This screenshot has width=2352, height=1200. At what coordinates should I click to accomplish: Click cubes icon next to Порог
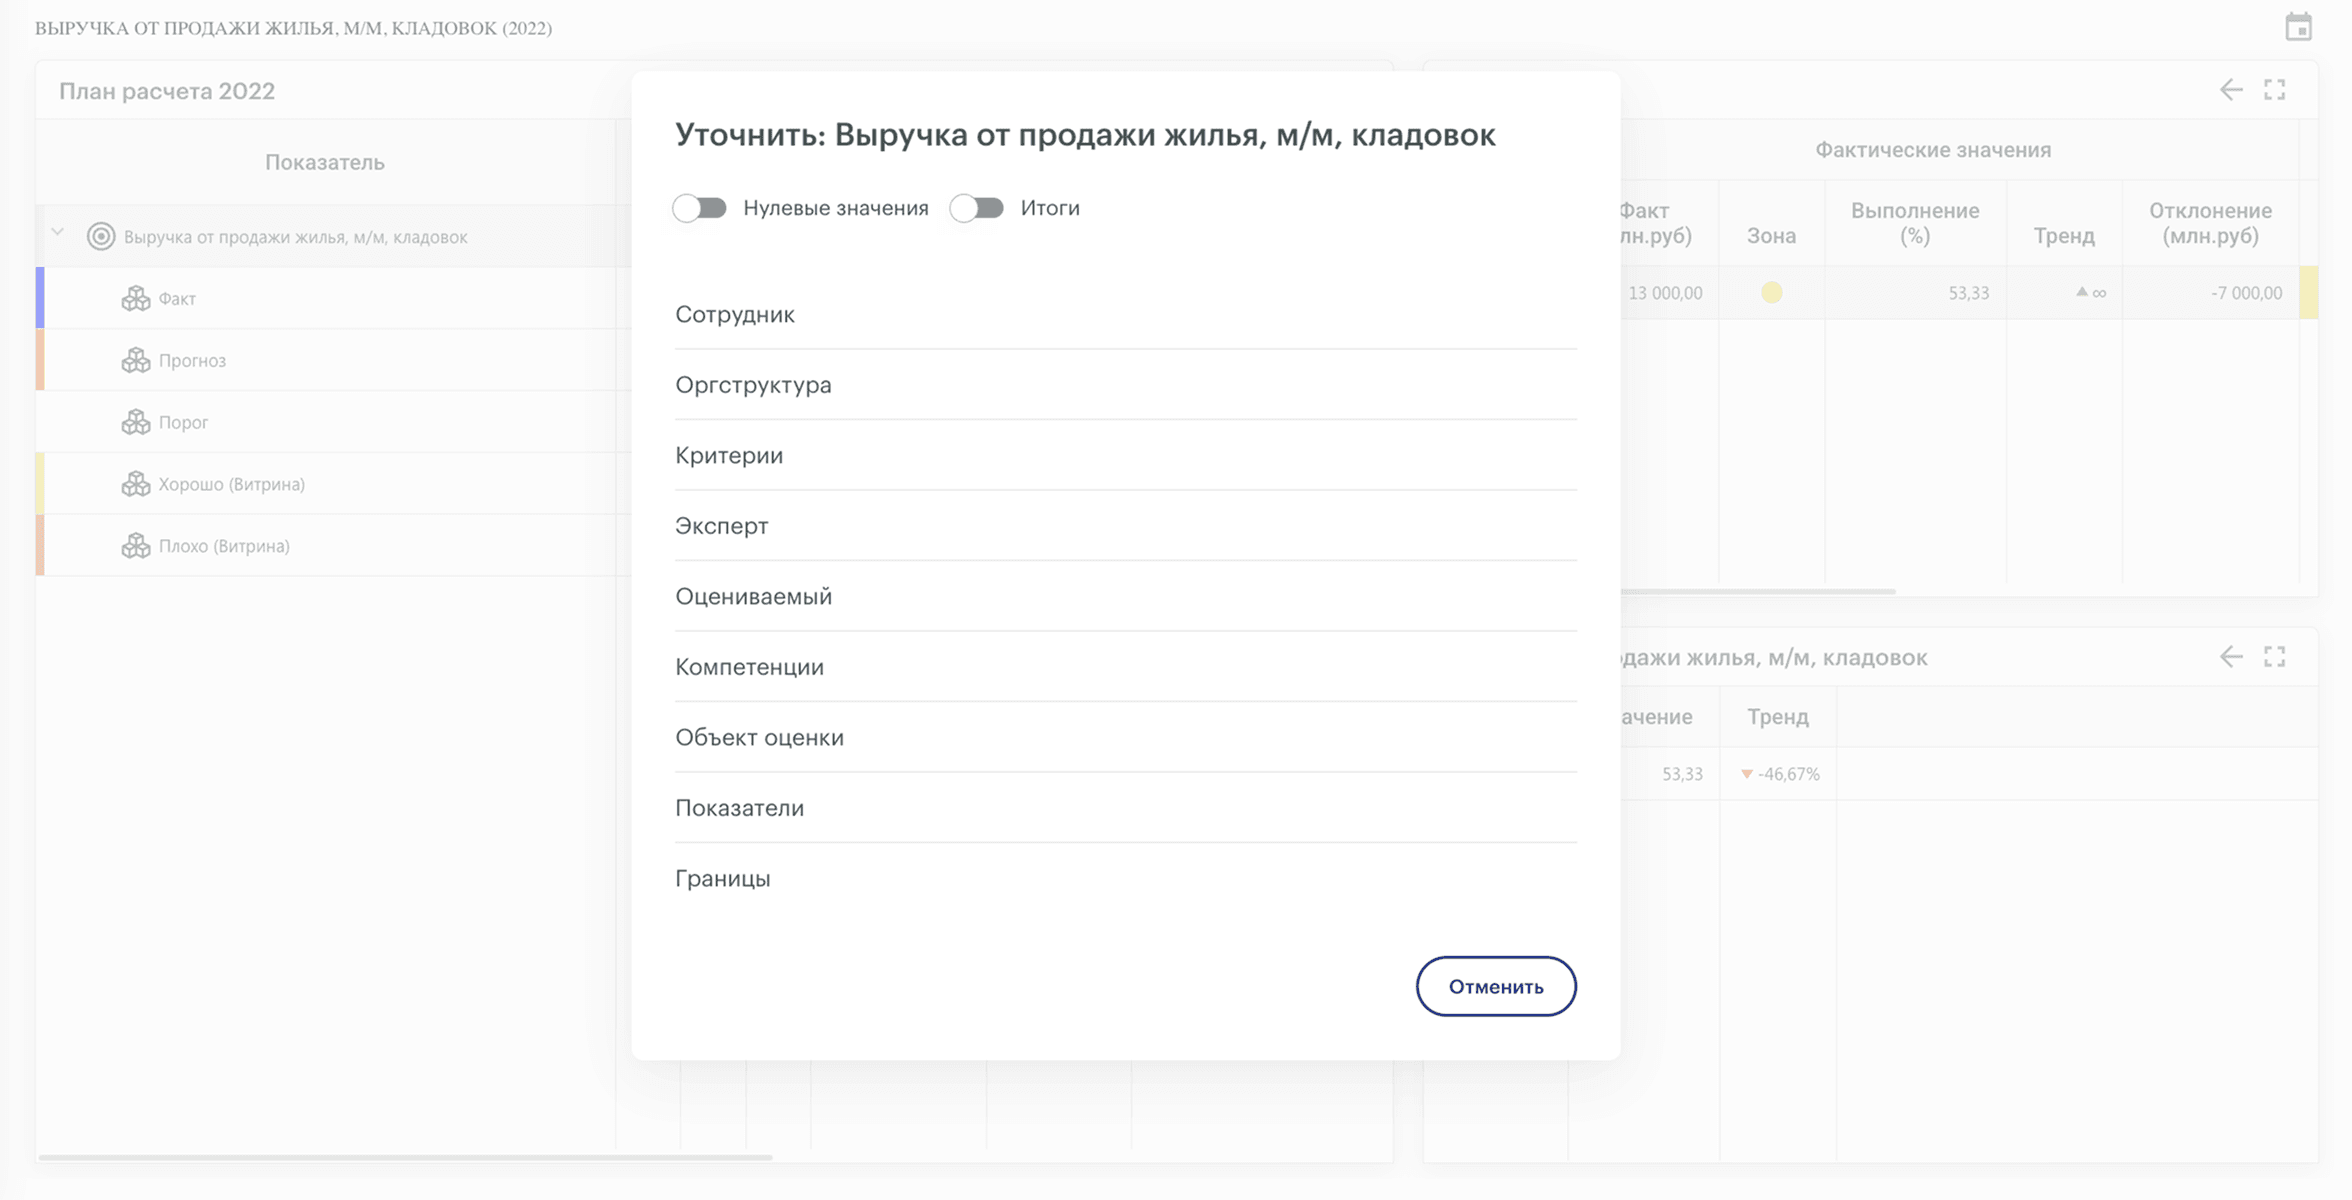click(x=135, y=422)
